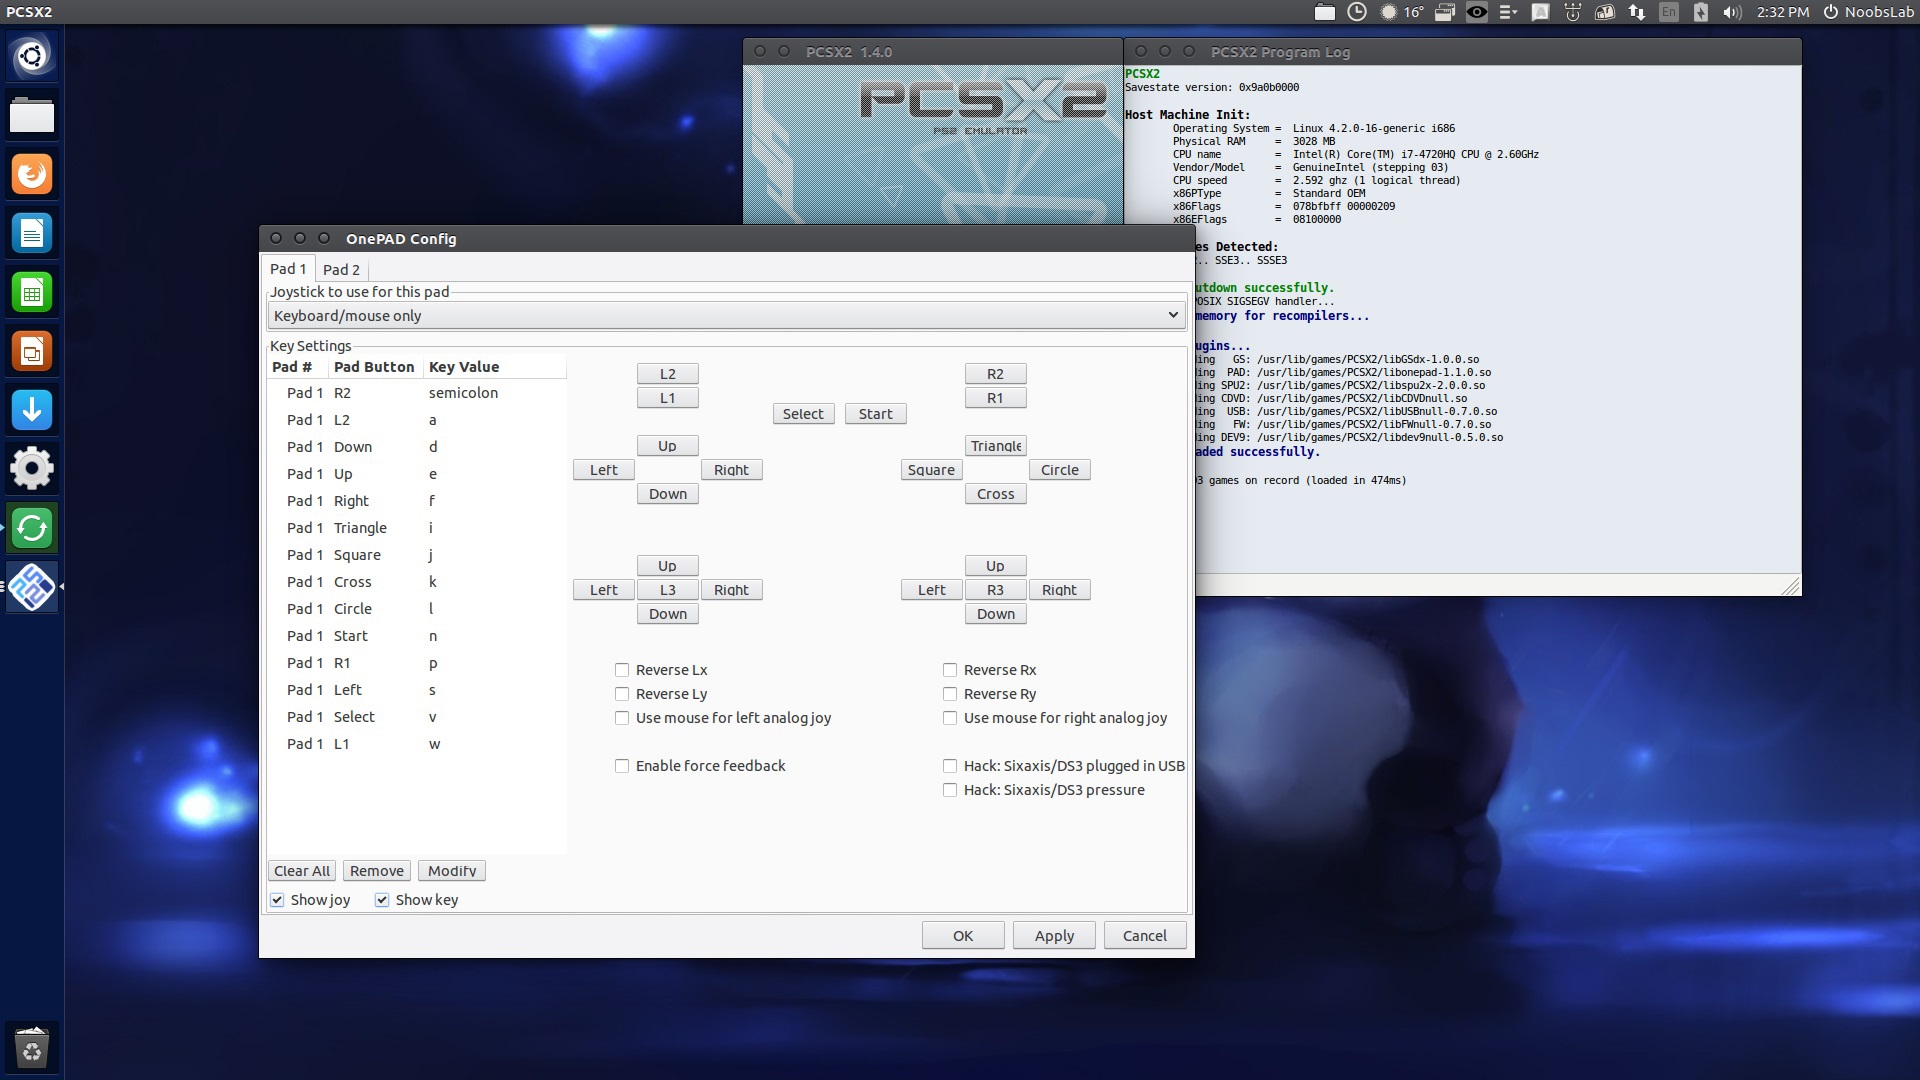The width and height of the screenshot is (1920, 1080).
Task: Open the windows indicator in the top panel
Action: pyautogui.click(x=1445, y=12)
